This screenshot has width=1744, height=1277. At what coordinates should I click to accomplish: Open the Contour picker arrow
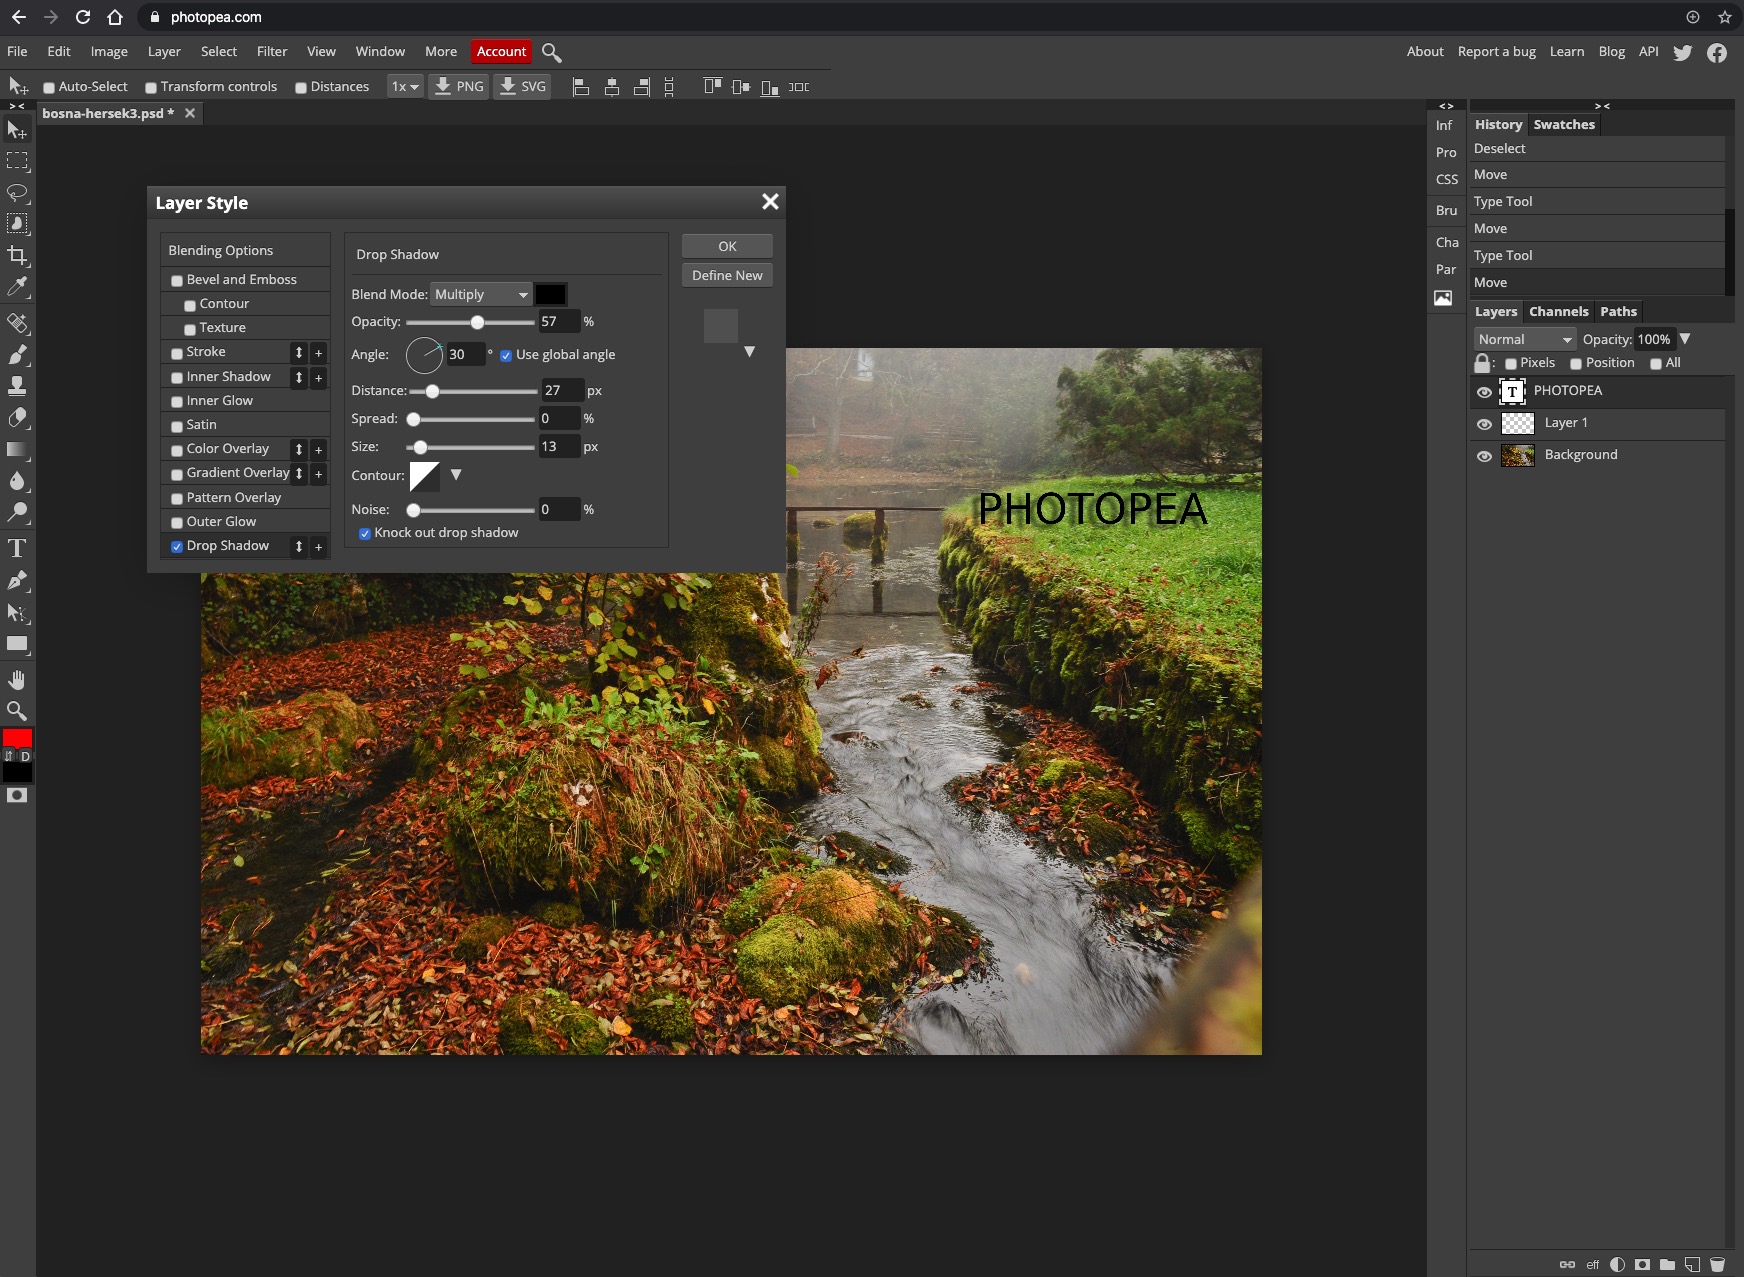click(456, 475)
